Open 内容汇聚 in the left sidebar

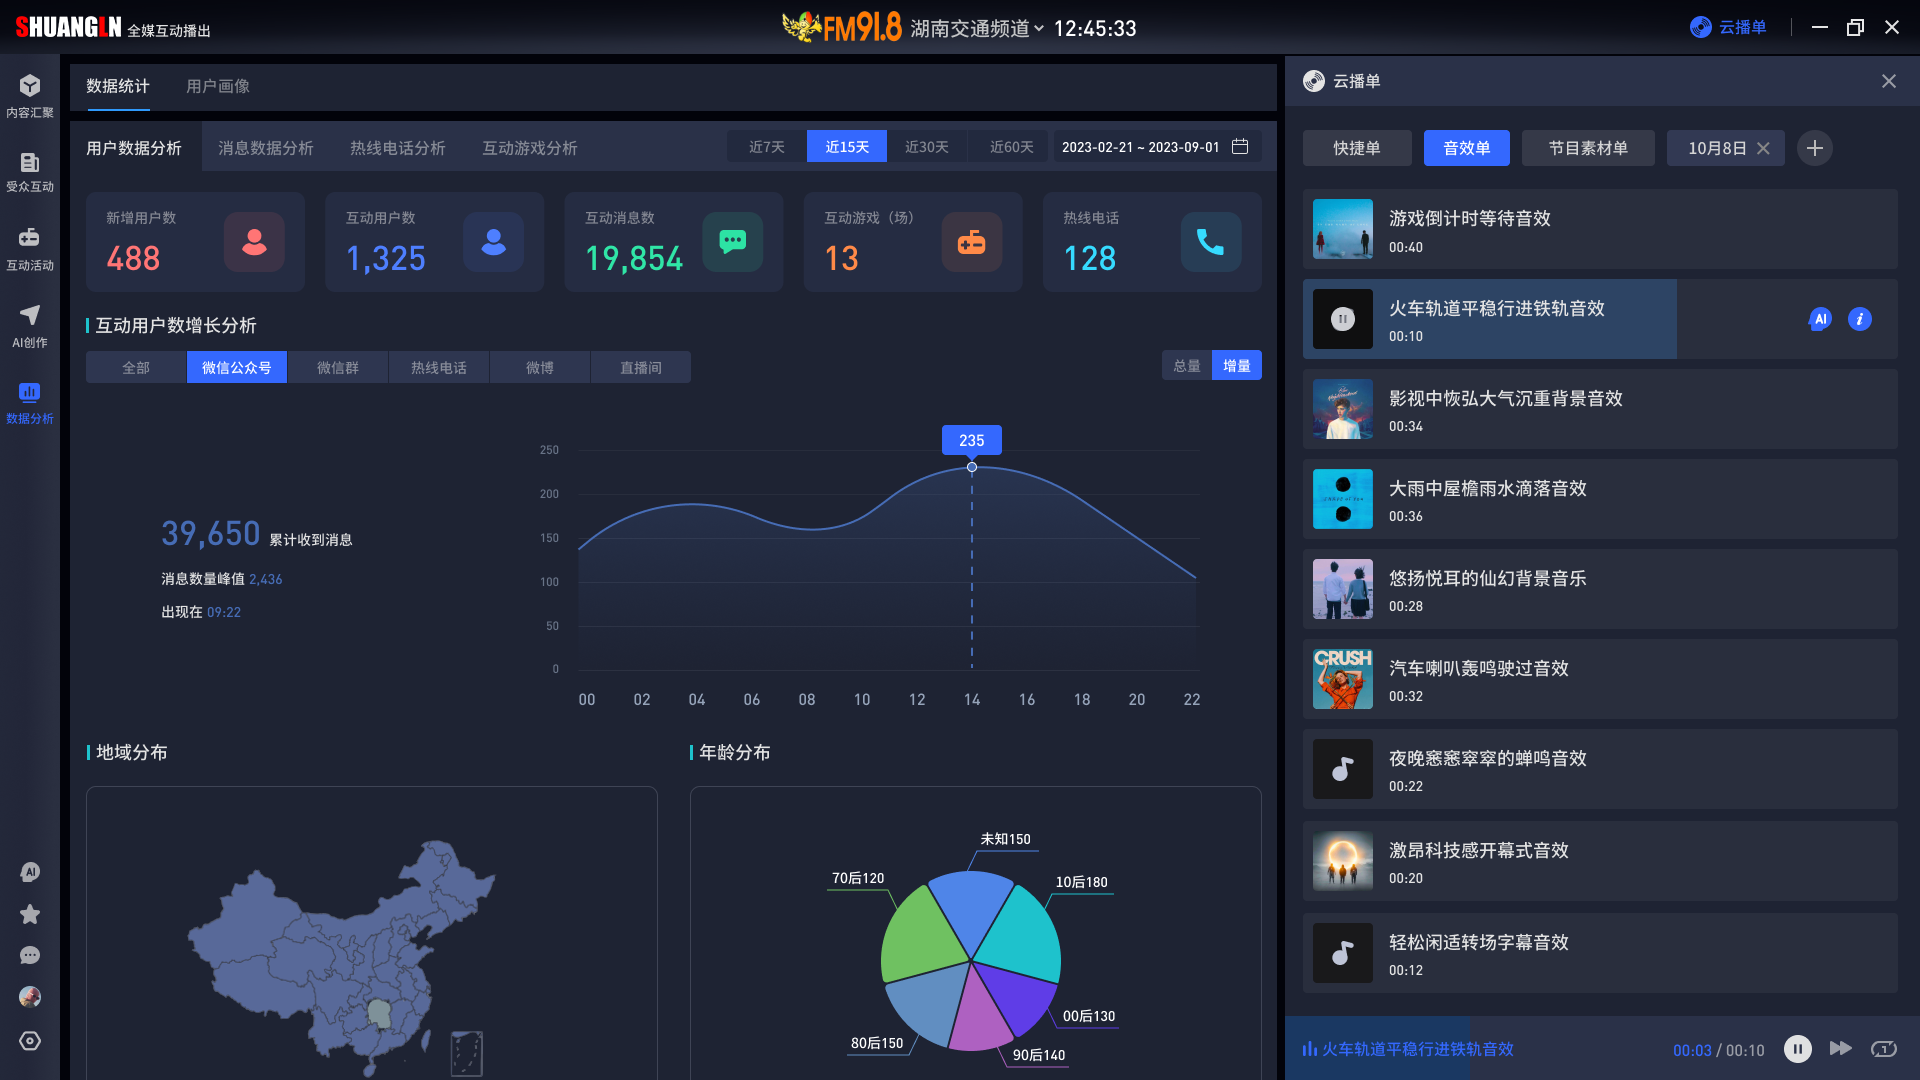[30, 96]
